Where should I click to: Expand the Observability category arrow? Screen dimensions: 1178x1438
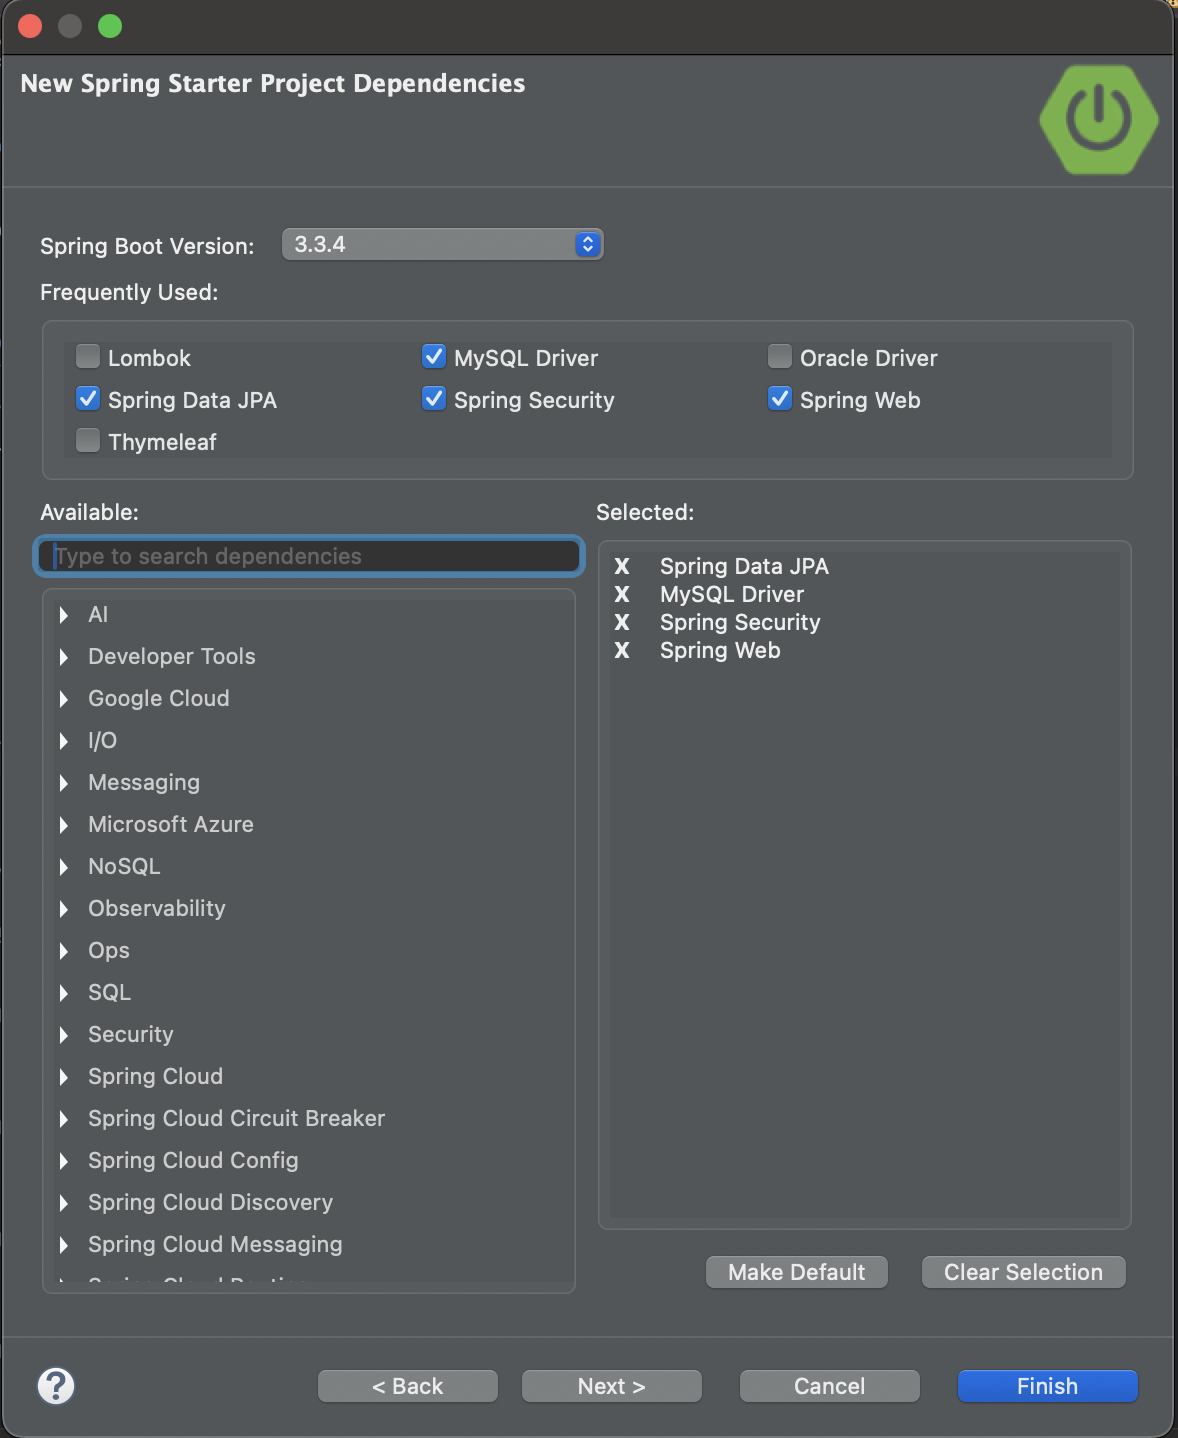pos(64,909)
